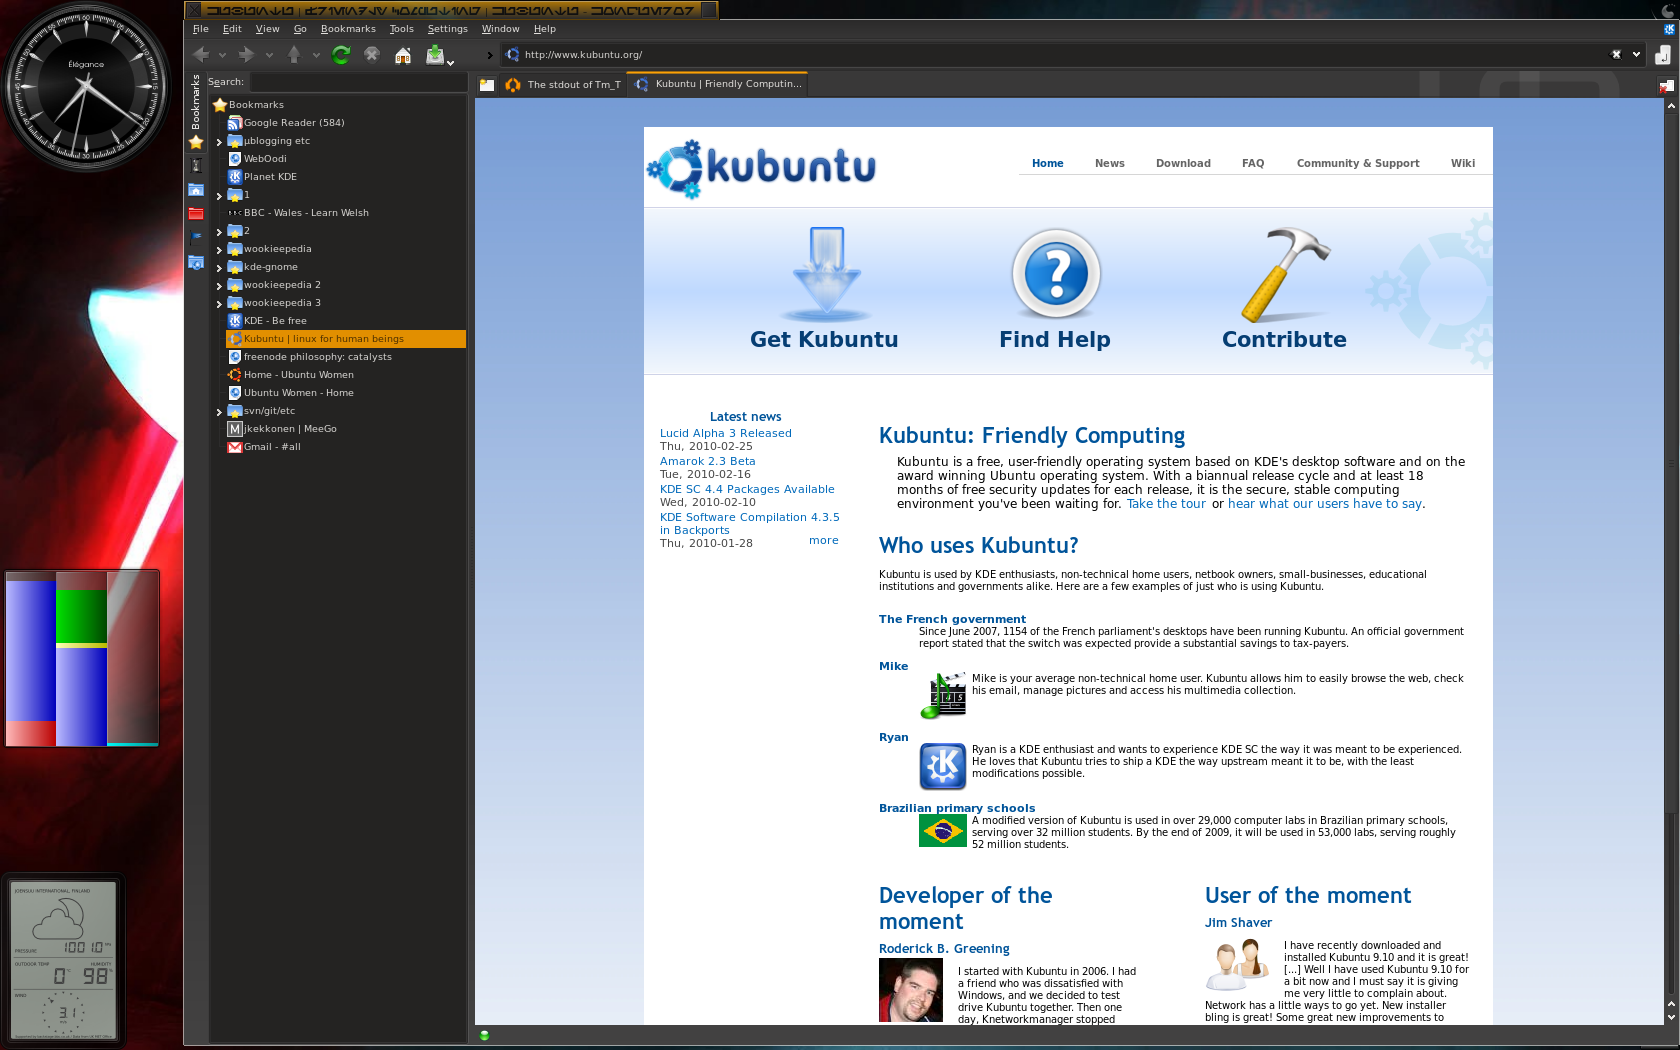Open the Home Folder sidebar icon

click(x=196, y=189)
